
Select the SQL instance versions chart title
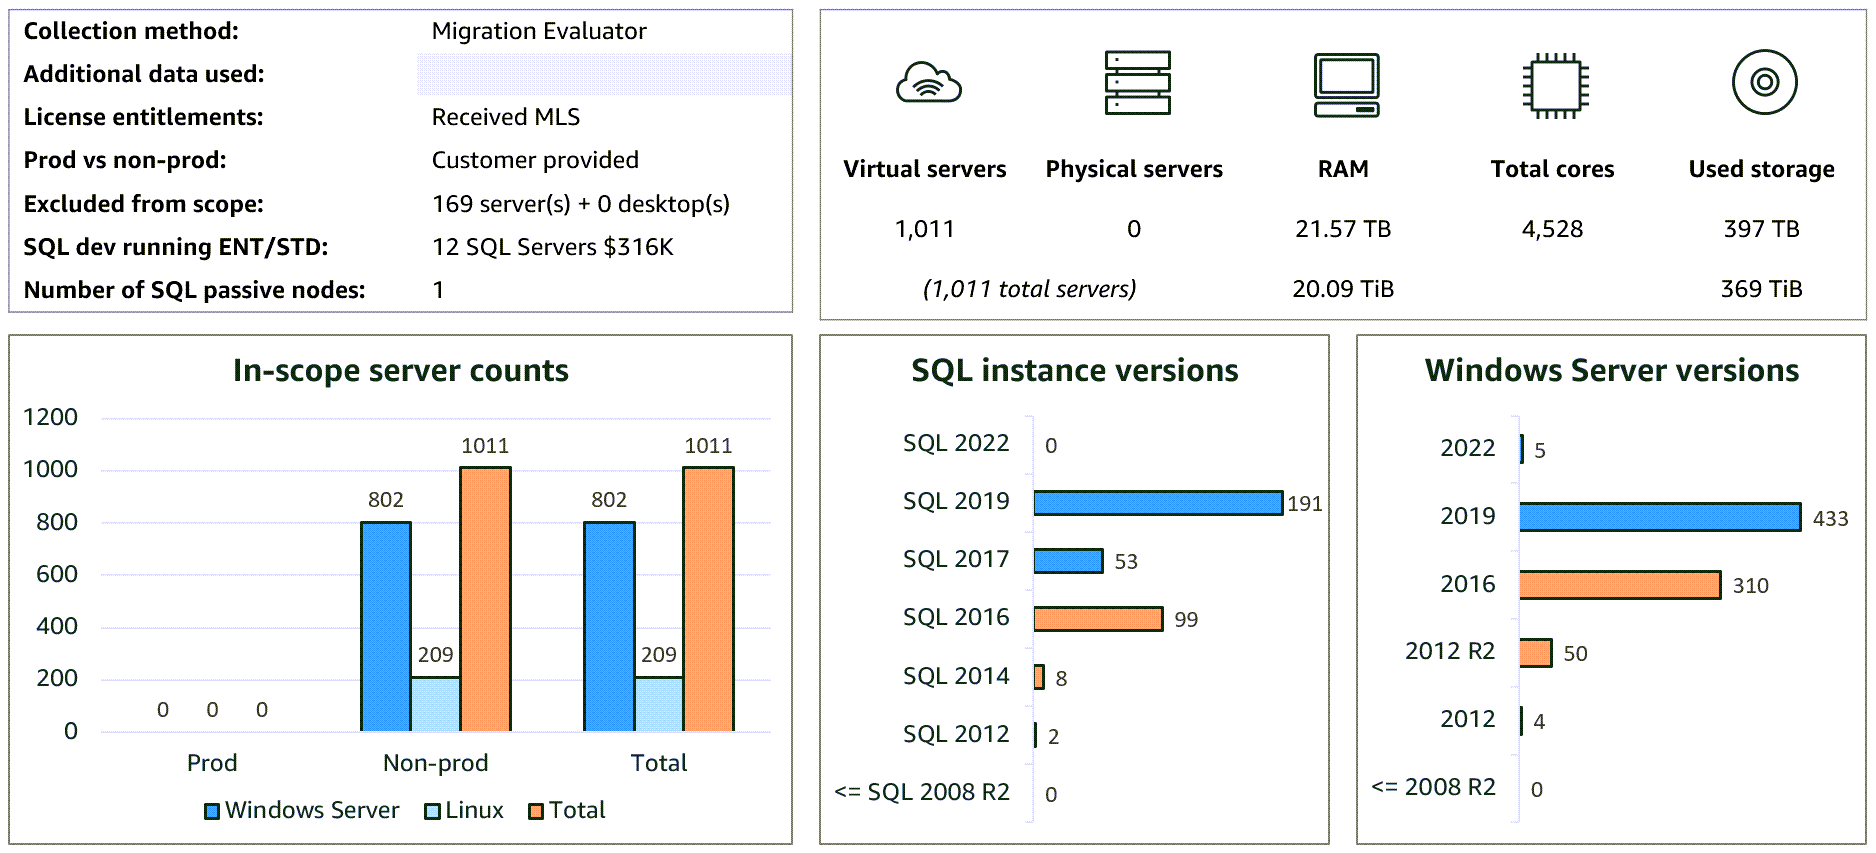pos(1074,371)
